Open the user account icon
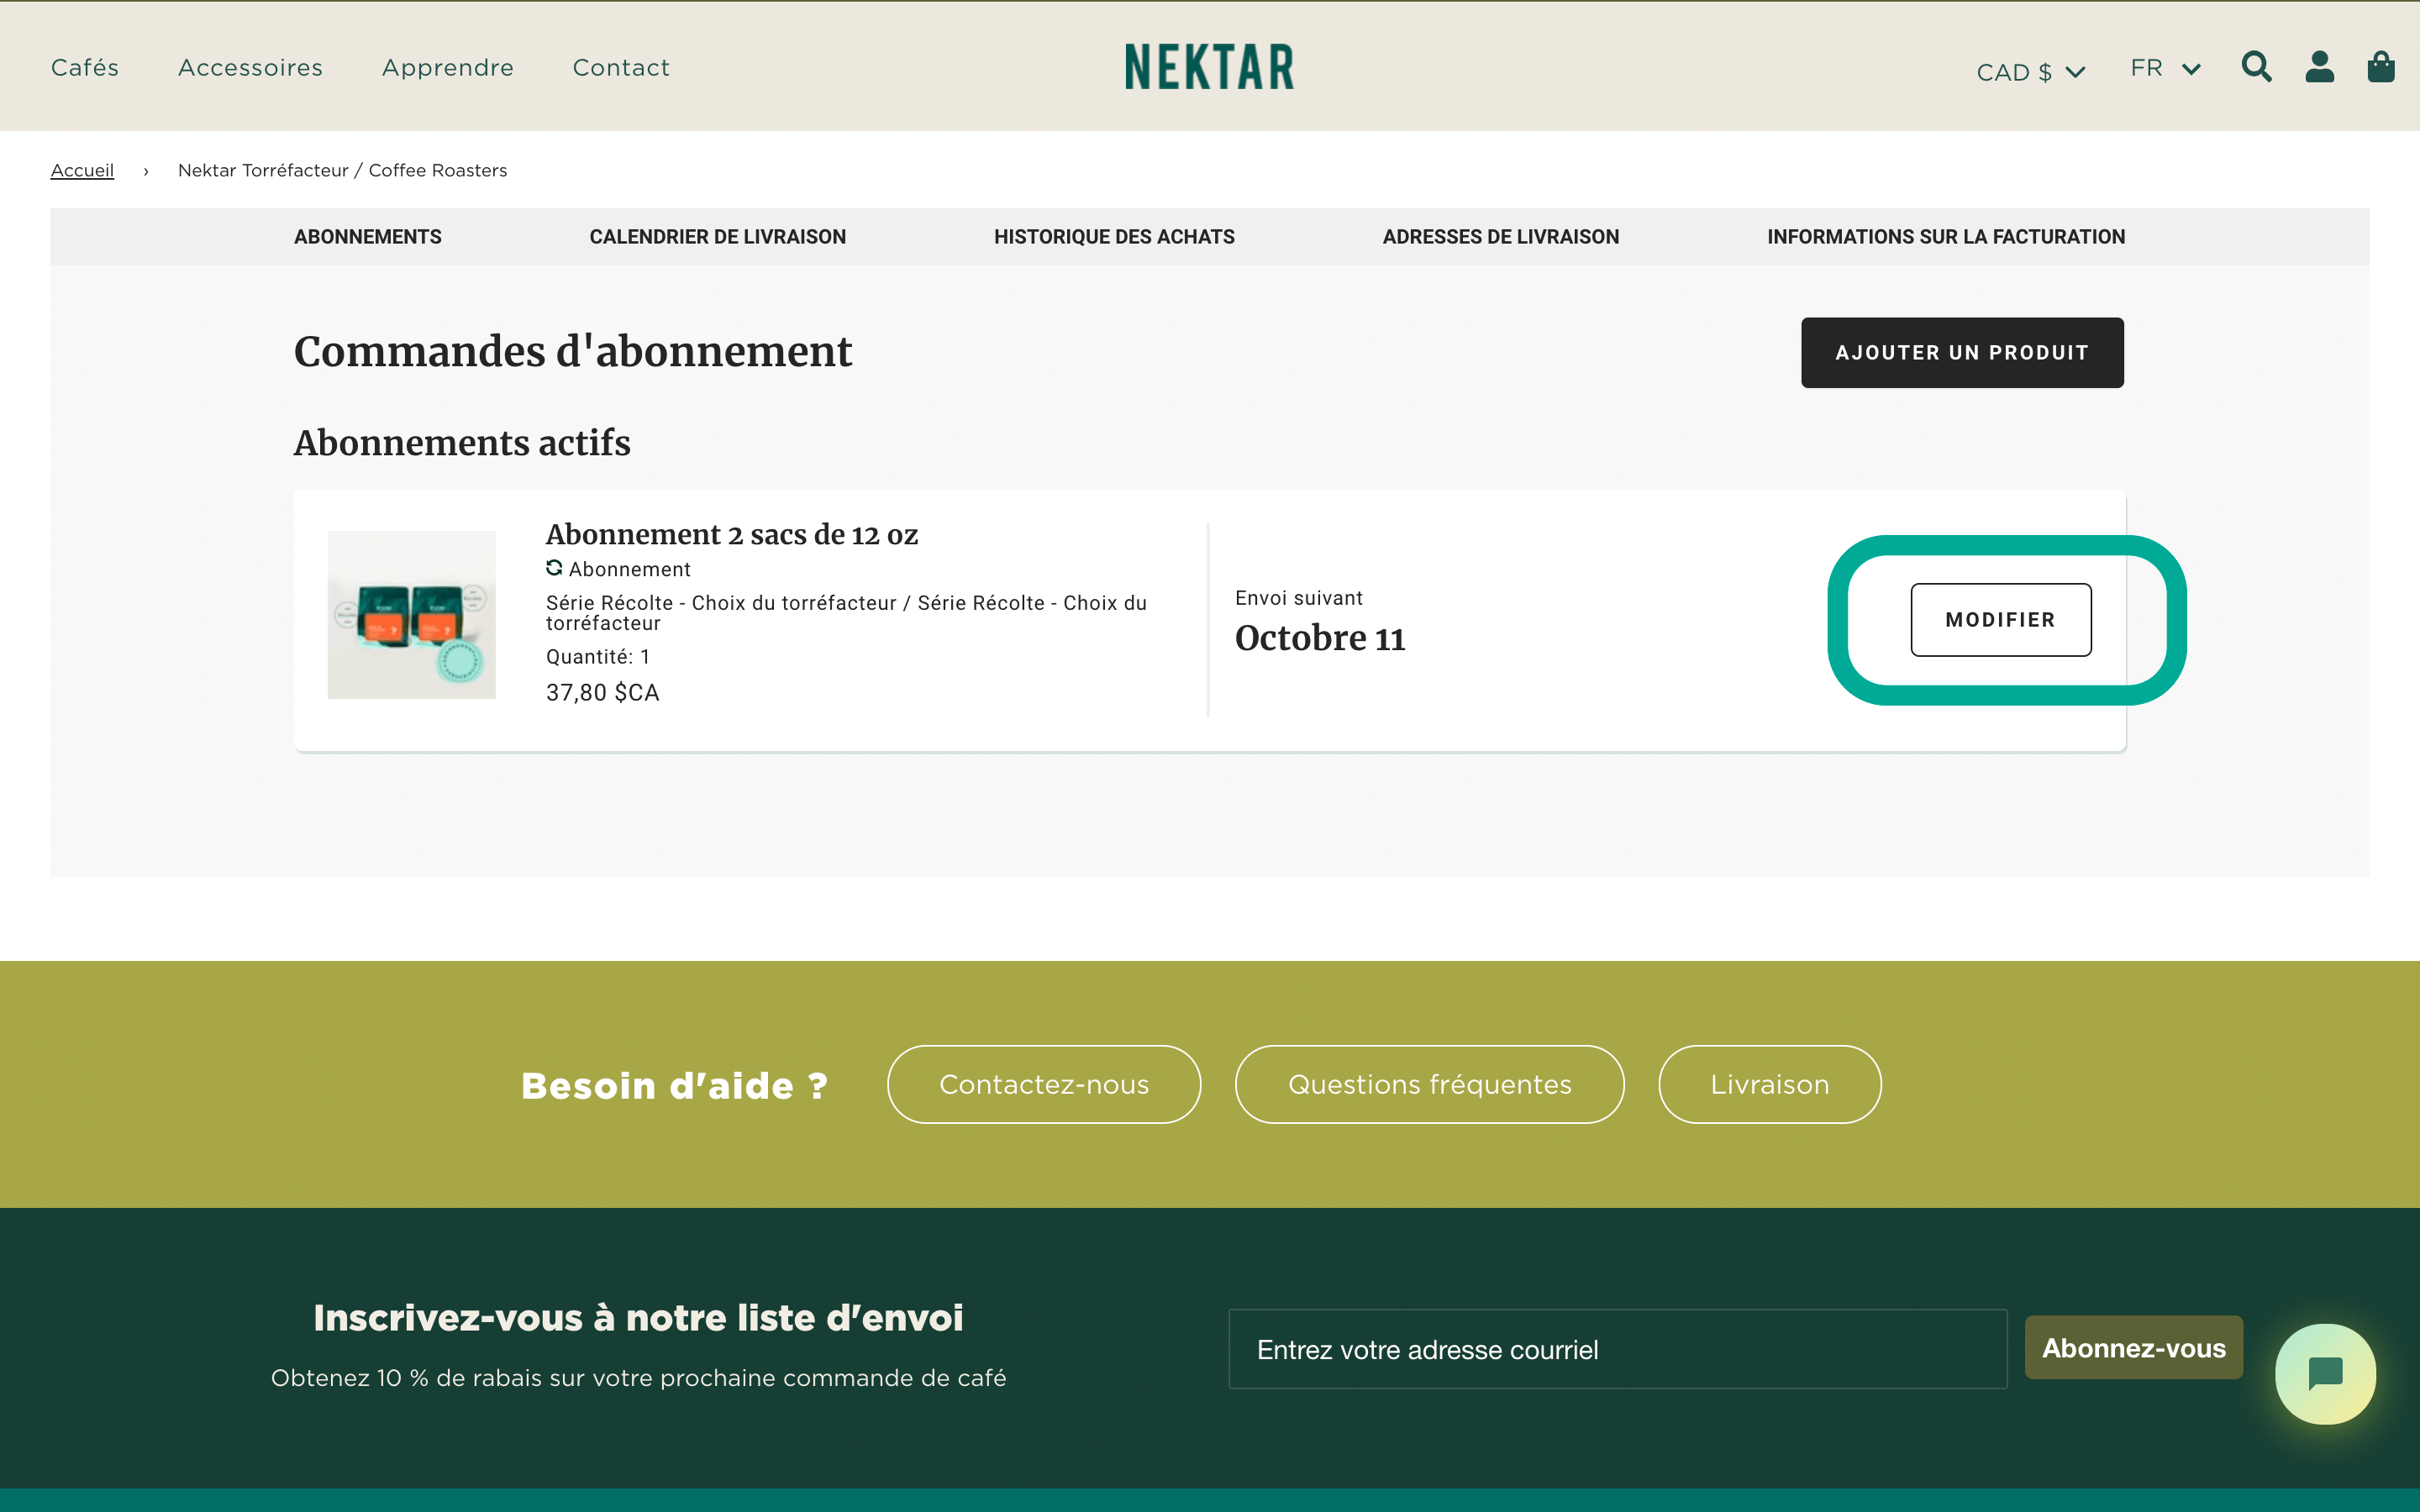This screenshot has height=1512, width=2420. click(2319, 67)
